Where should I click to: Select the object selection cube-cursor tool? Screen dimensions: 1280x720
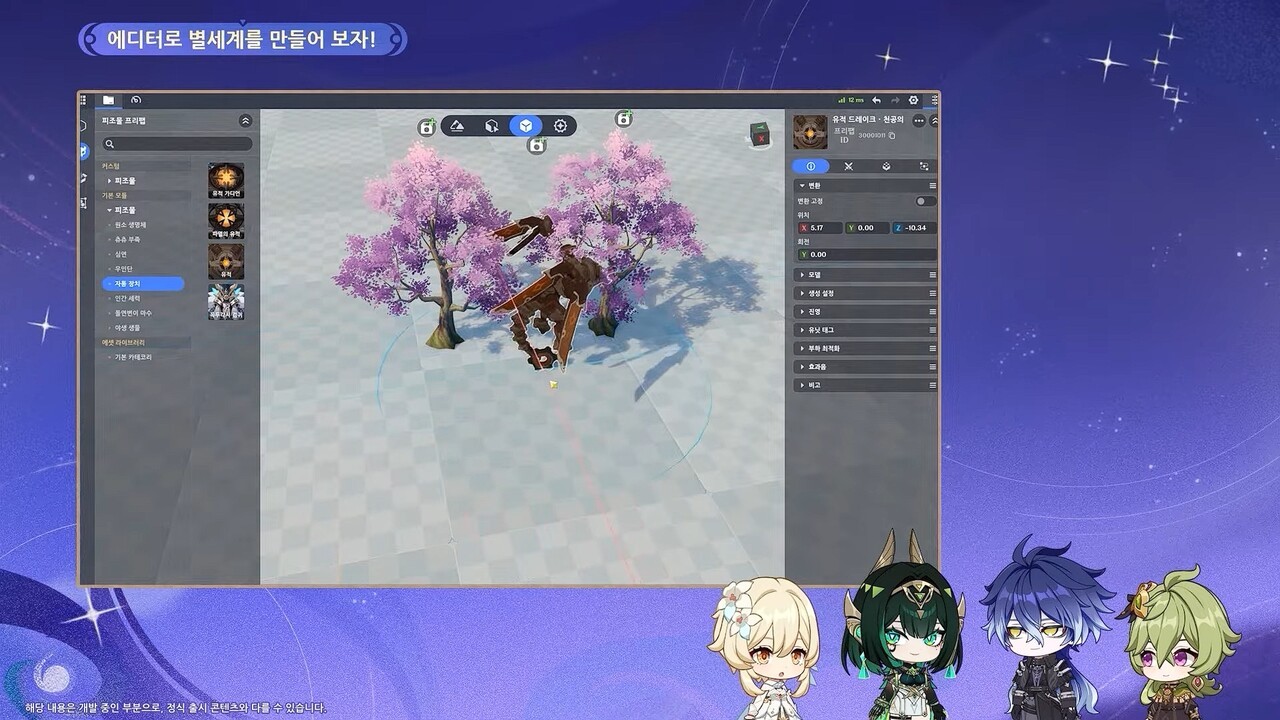tap(491, 126)
